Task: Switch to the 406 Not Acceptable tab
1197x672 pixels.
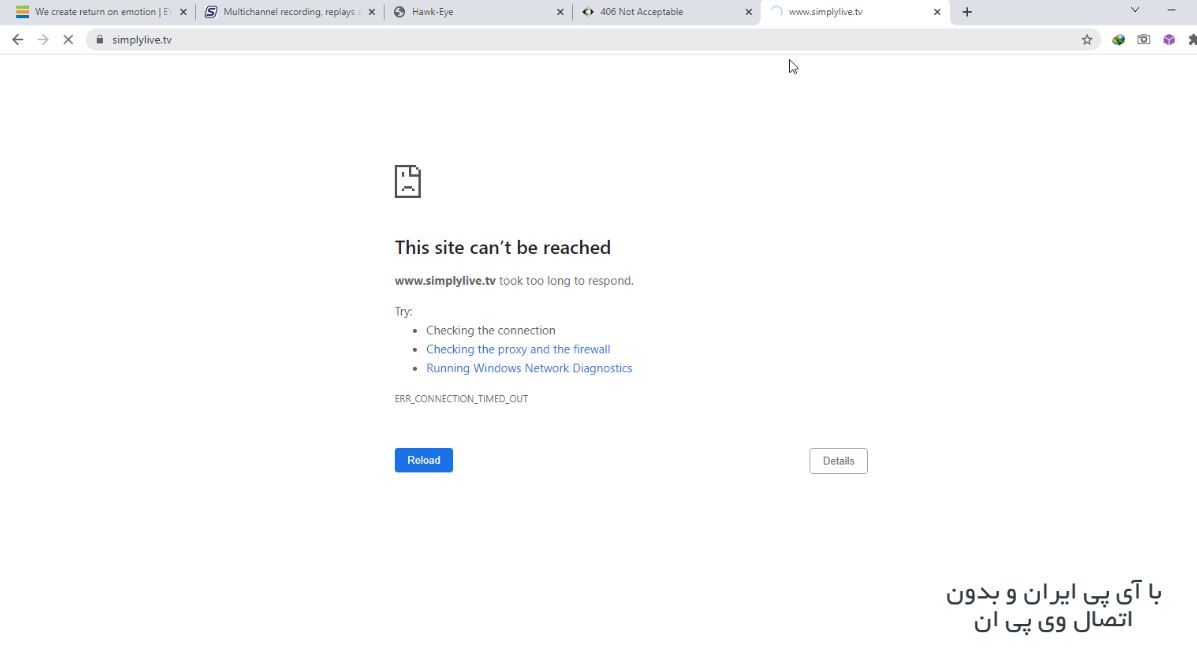Action: [665, 12]
